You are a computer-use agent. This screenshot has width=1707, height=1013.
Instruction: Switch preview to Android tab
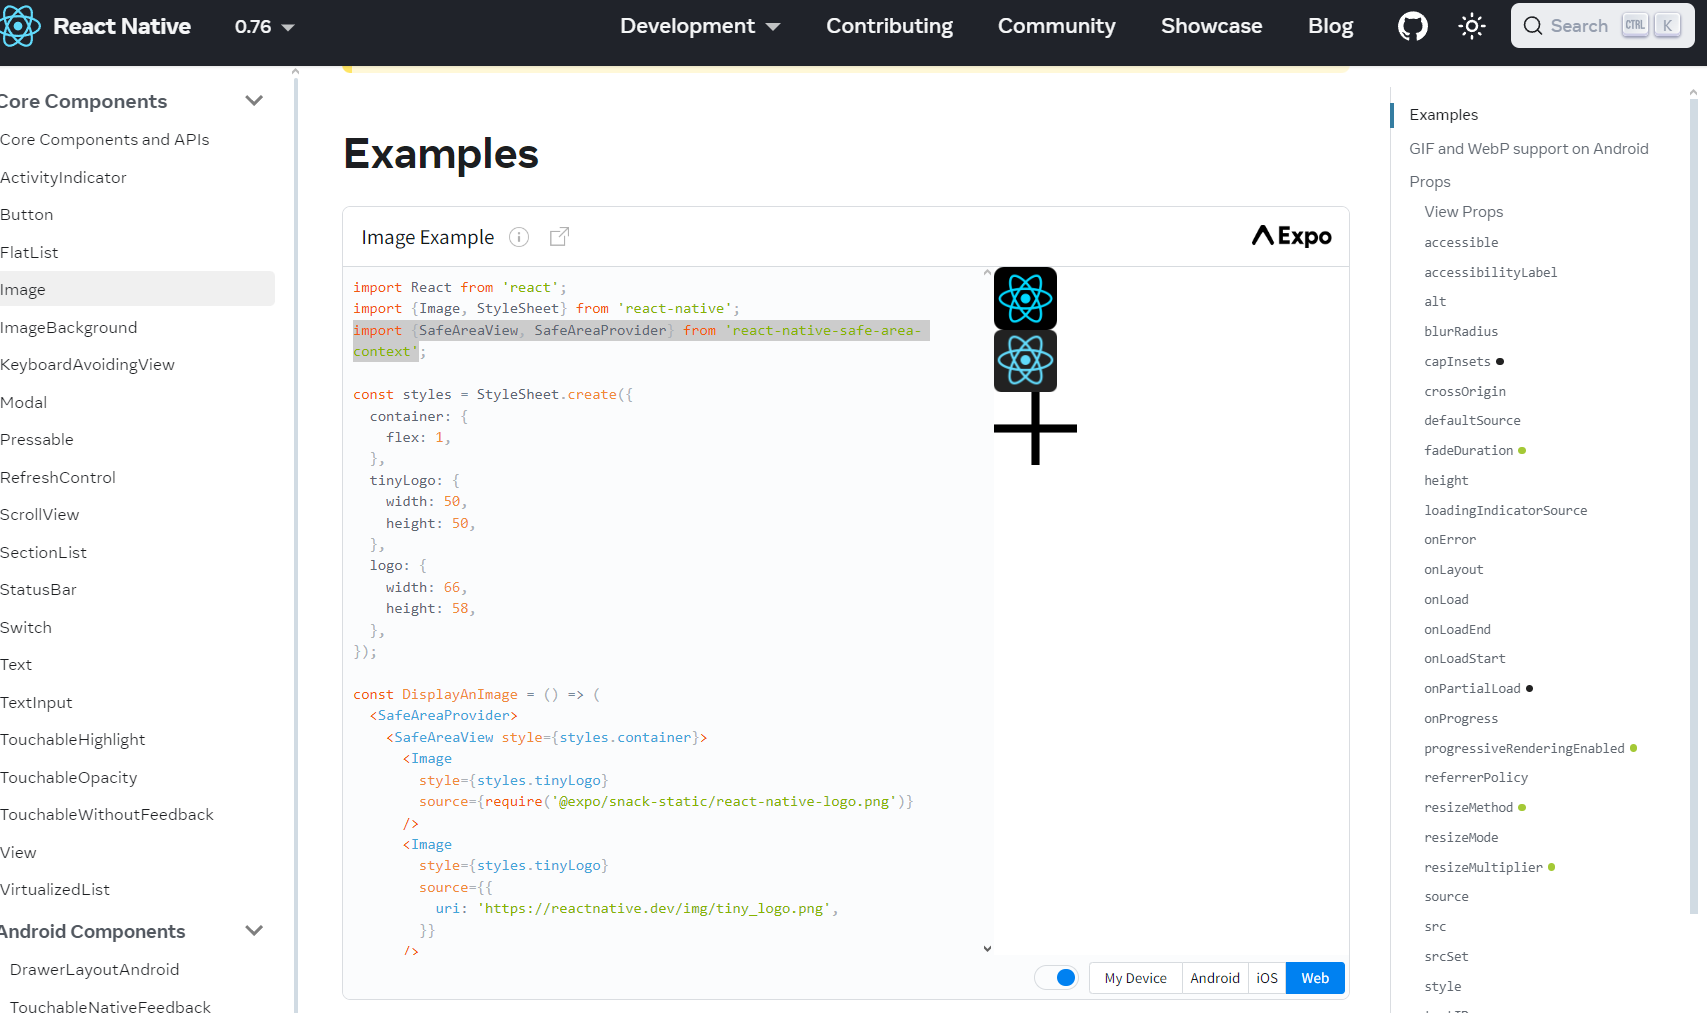click(1214, 978)
